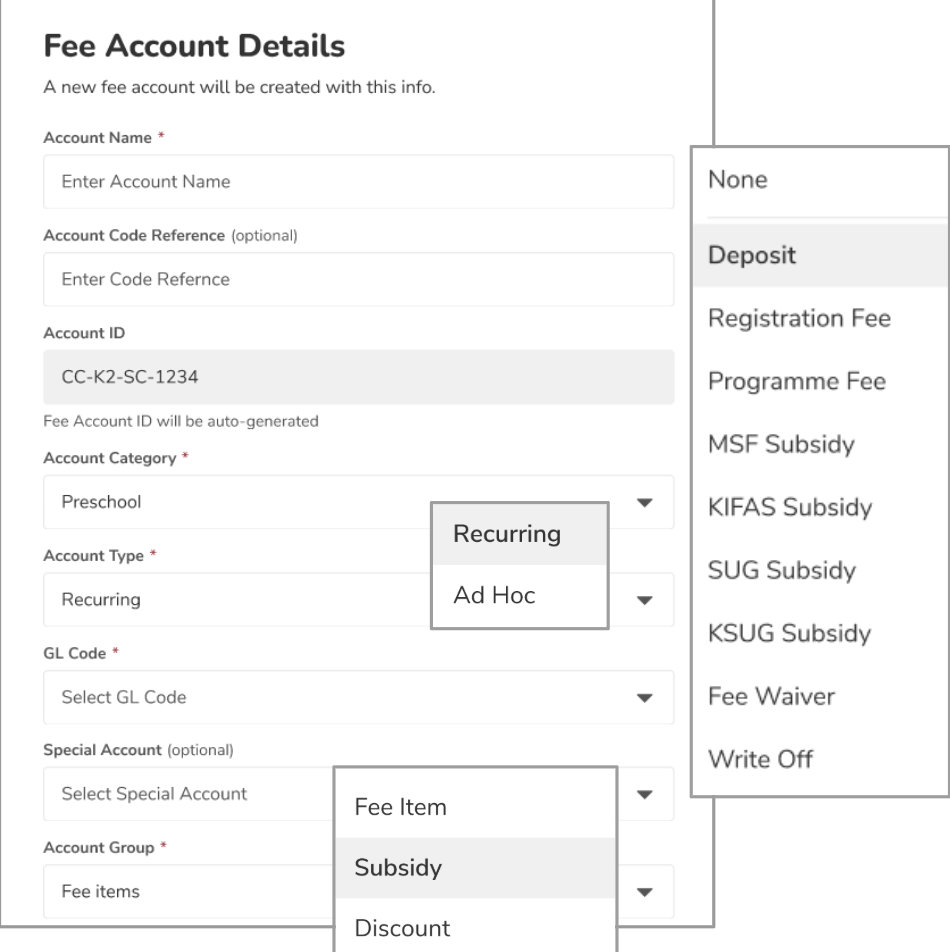Select Discount account group option
Image resolution: width=950 pixels, height=952 pixels.
(475, 928)
